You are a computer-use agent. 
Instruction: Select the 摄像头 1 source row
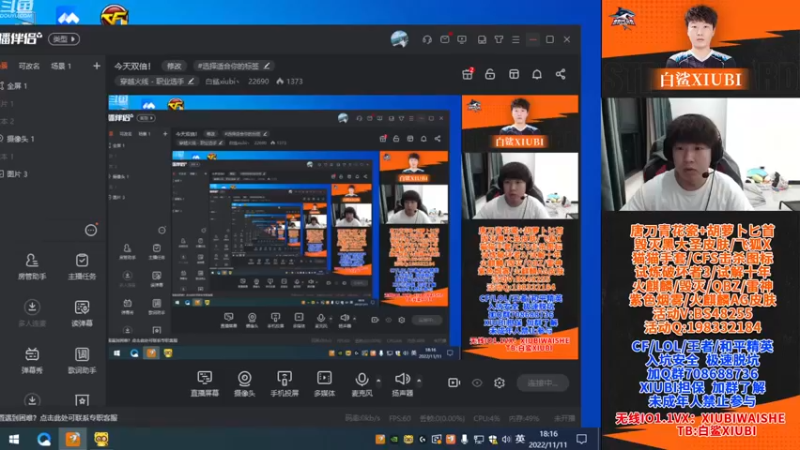click(x=51, y=139)
